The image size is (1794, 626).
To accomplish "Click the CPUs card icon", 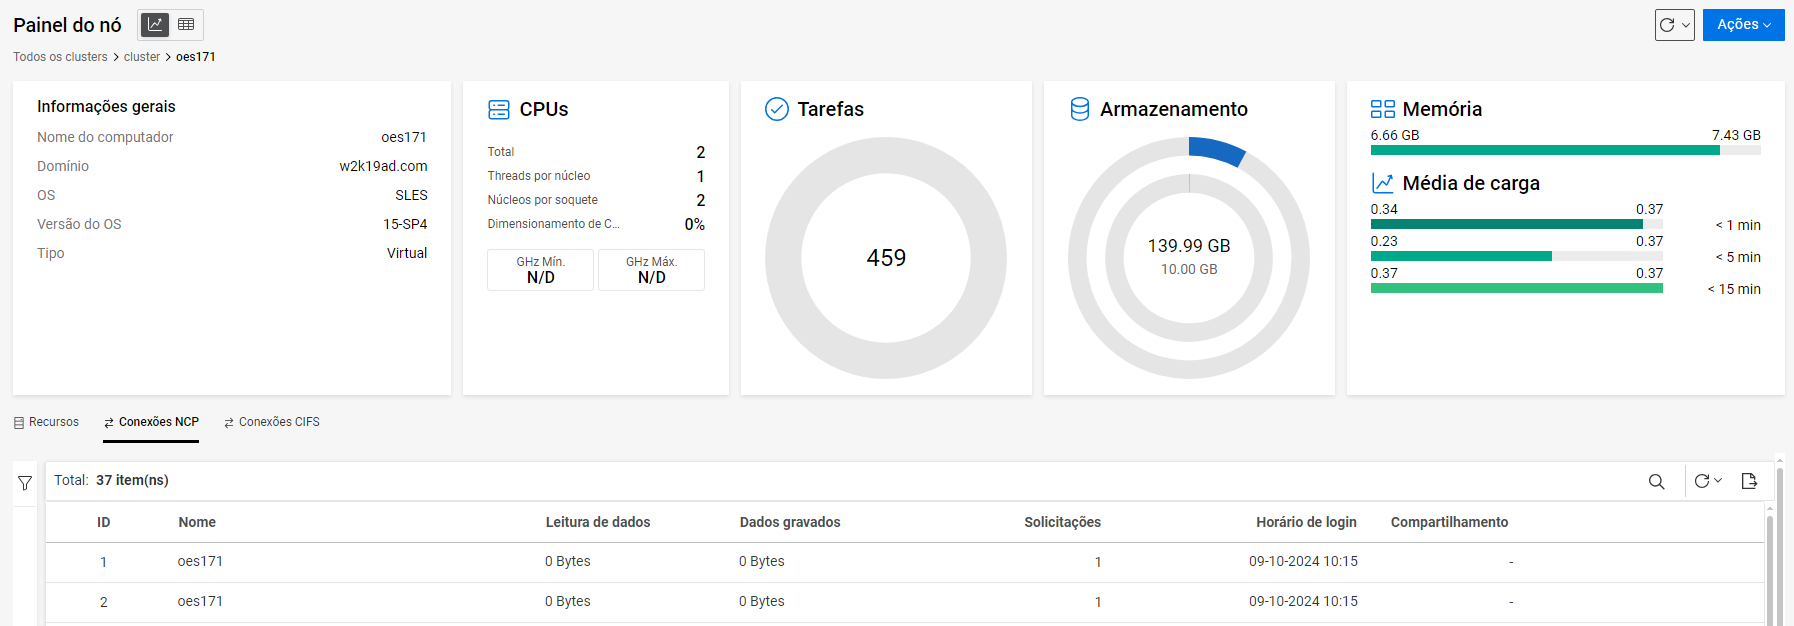I will click(x=499, y=109).
